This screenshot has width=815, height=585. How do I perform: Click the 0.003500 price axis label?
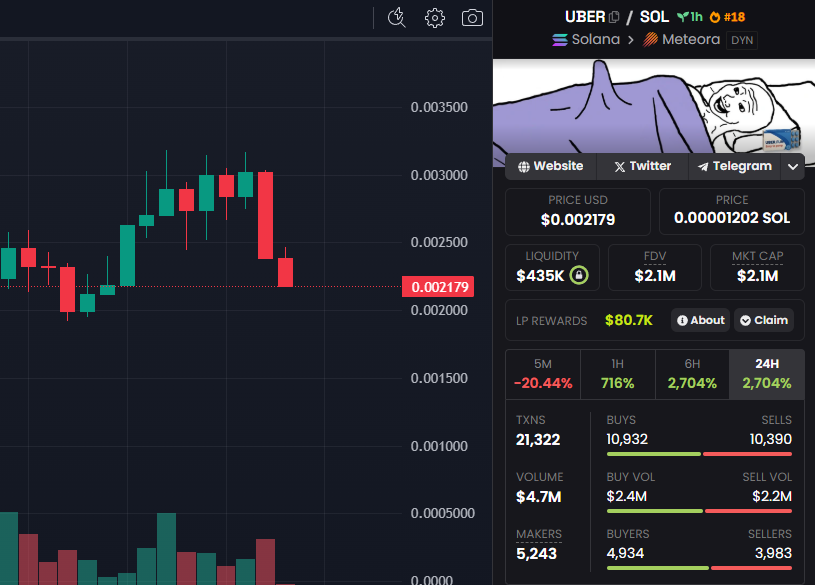[x=439, y=108]
